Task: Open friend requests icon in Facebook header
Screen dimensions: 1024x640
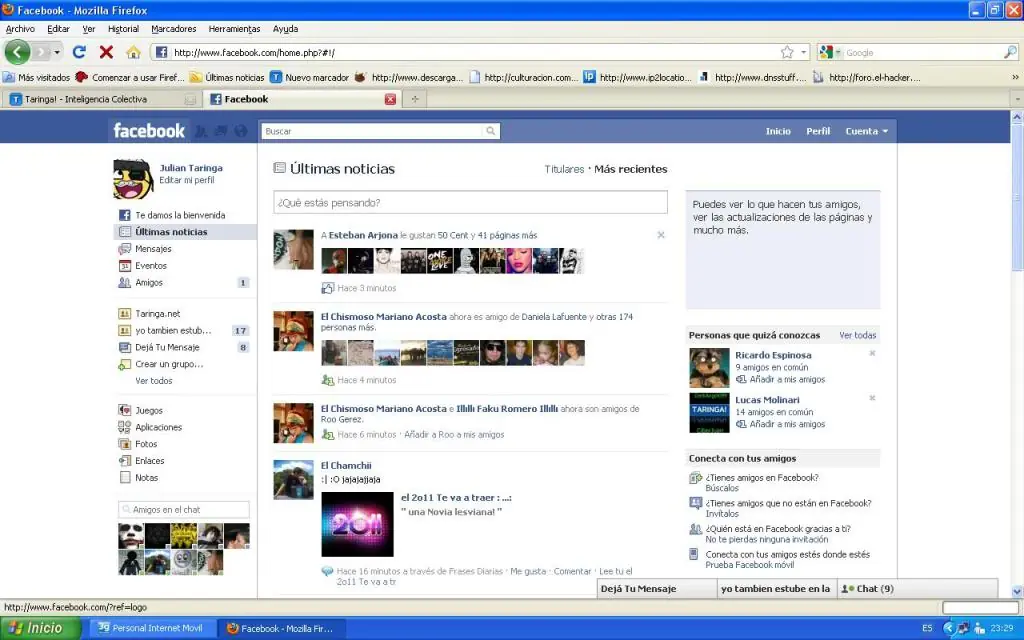Action: coord(201,131)
